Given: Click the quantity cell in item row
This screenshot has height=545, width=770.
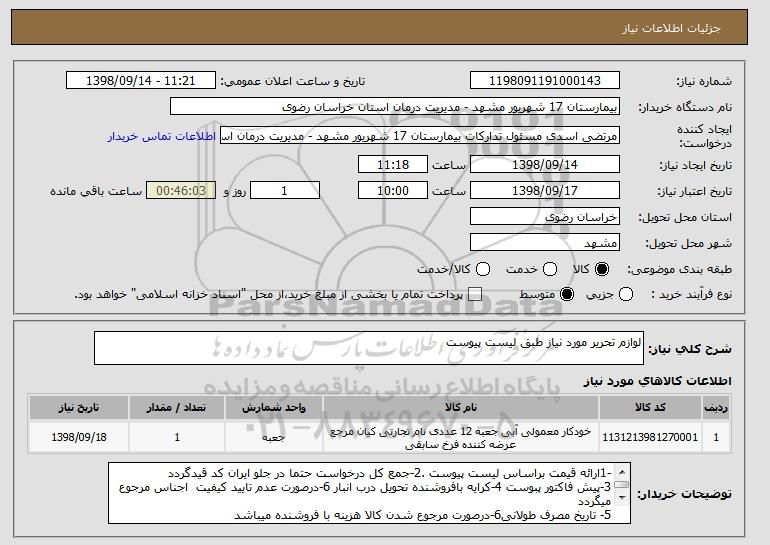Looking at the screenshot, I should tap(177, 437).
